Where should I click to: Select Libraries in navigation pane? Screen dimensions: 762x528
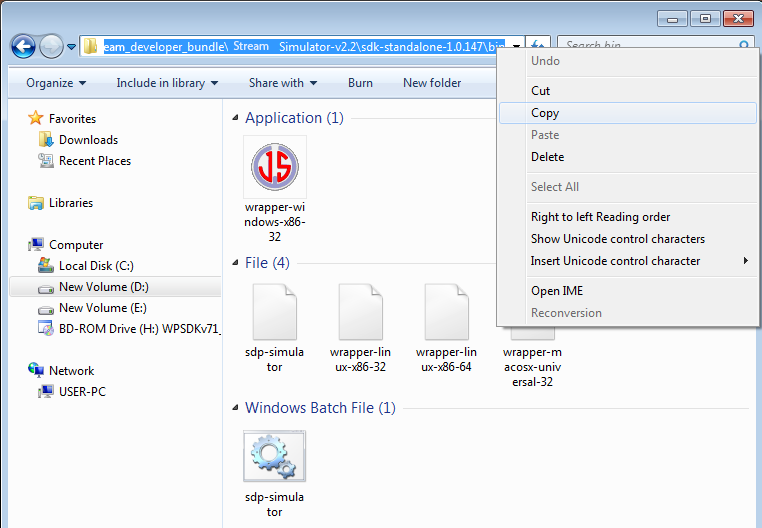tap(71, 203)
